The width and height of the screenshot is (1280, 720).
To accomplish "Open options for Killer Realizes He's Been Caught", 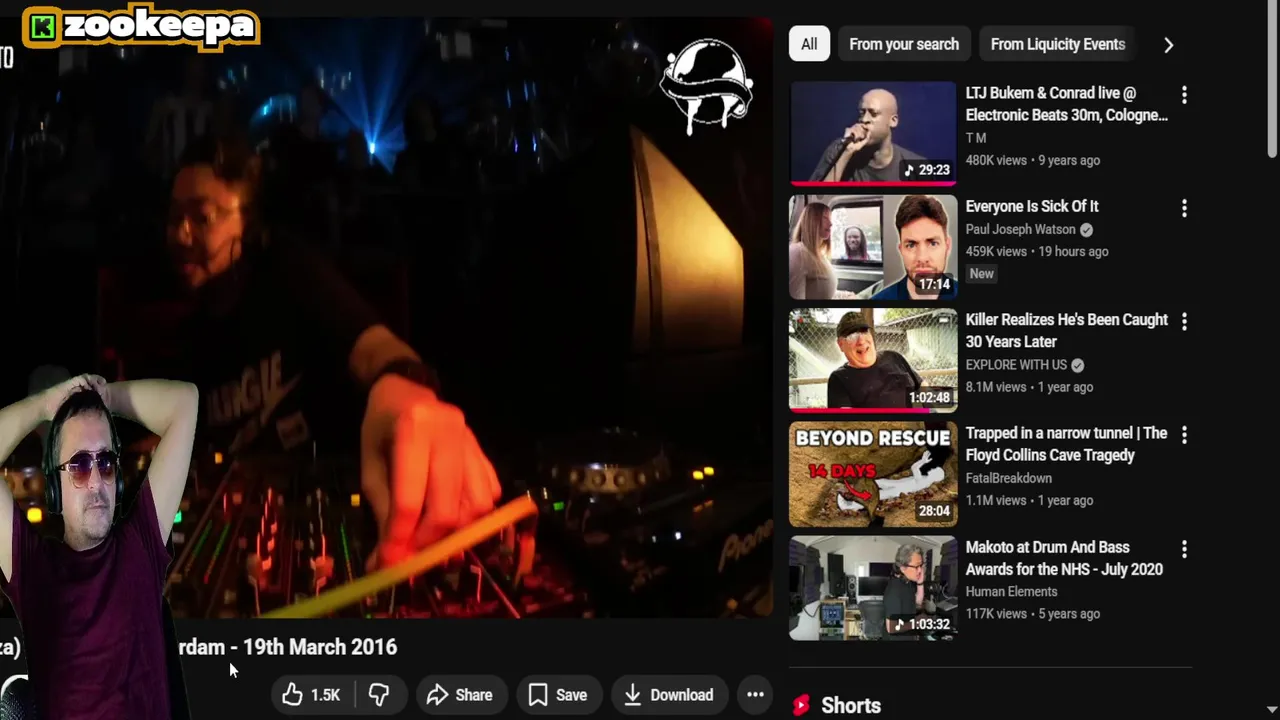I will 1184,322.
